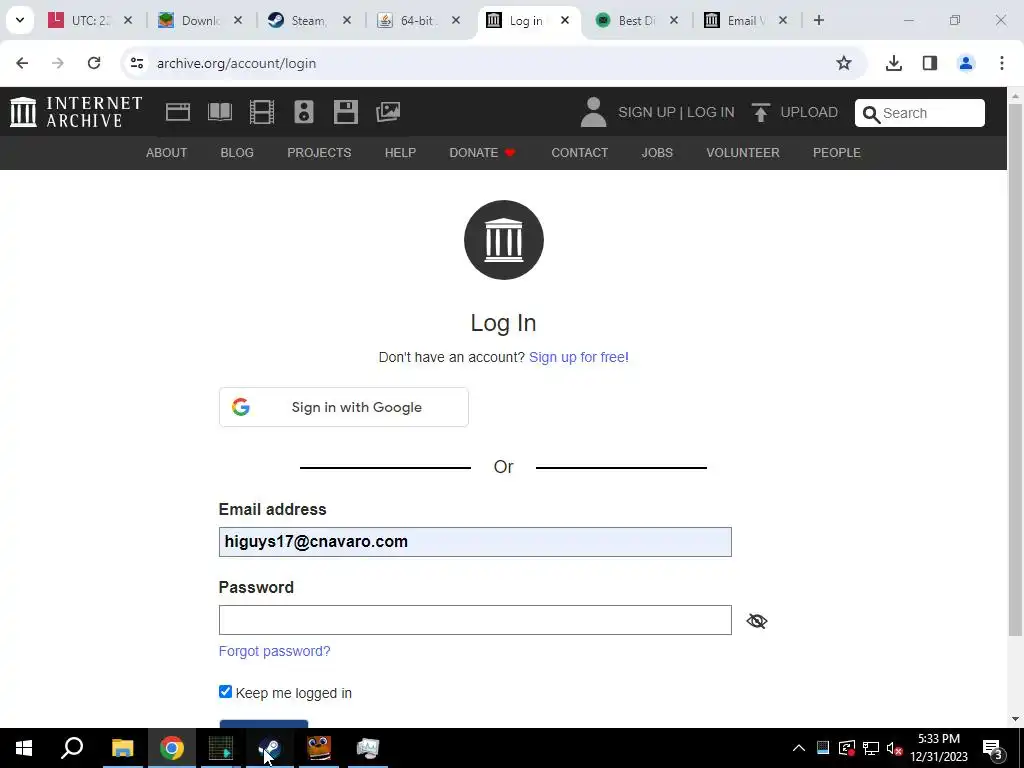Open the taskbar clock and date
The height and width of the screenshot is (768, 1024).
(938, 748)
